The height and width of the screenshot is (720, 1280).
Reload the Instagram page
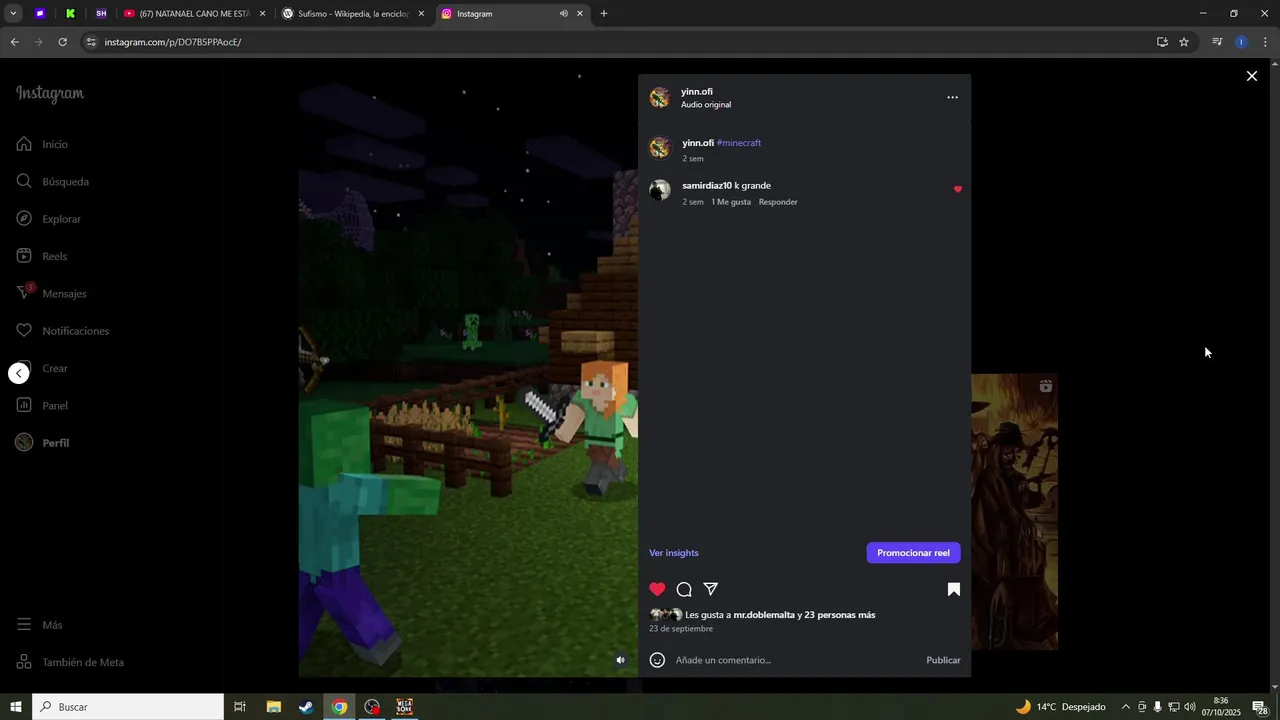click(x=62, y=42)
